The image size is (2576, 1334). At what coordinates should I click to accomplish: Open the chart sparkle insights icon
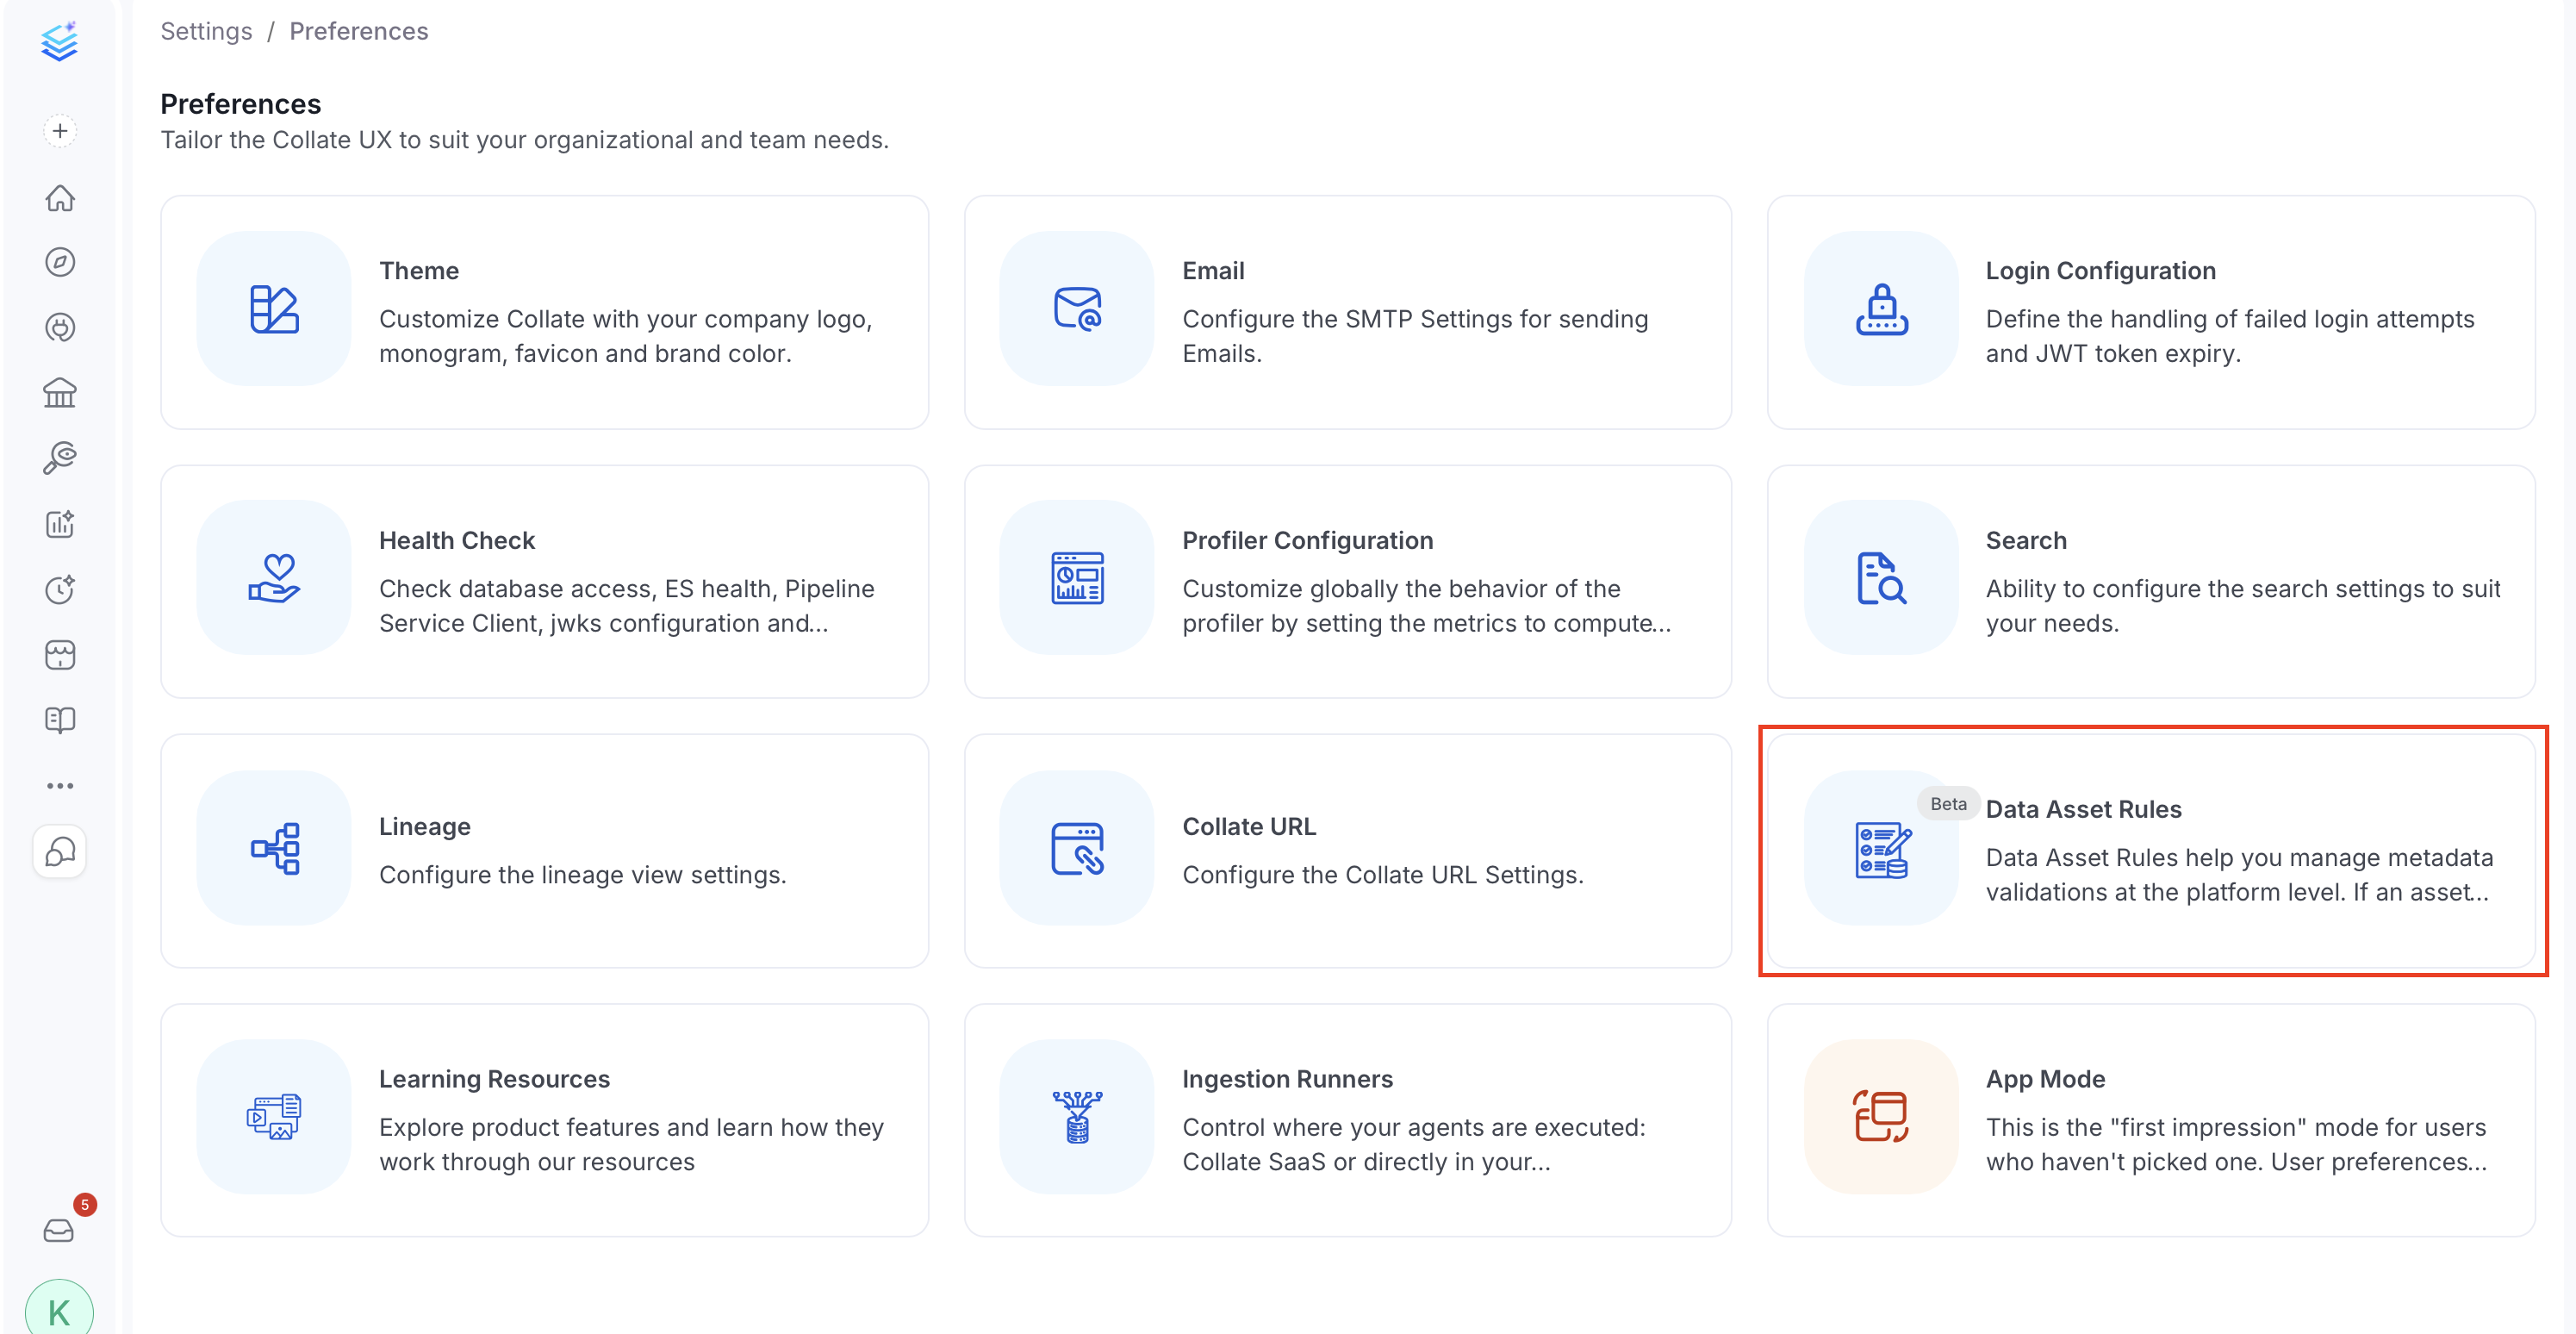60,523
